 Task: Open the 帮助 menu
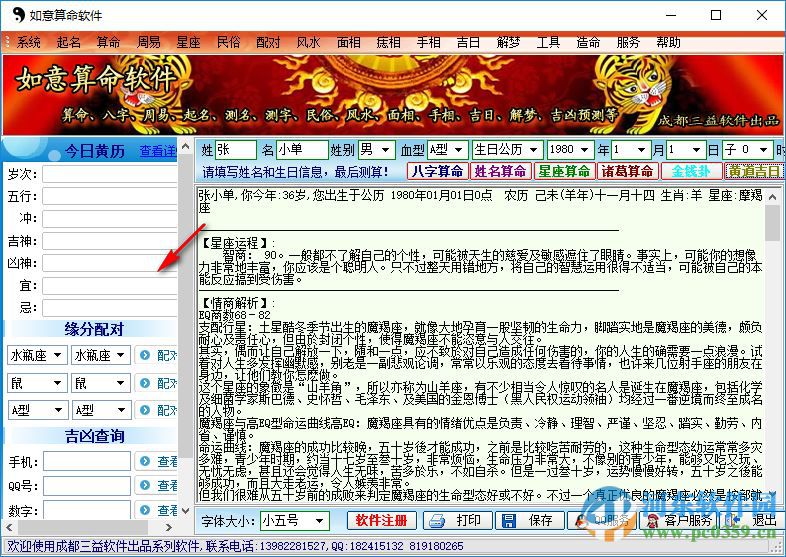tap(668, 43)
